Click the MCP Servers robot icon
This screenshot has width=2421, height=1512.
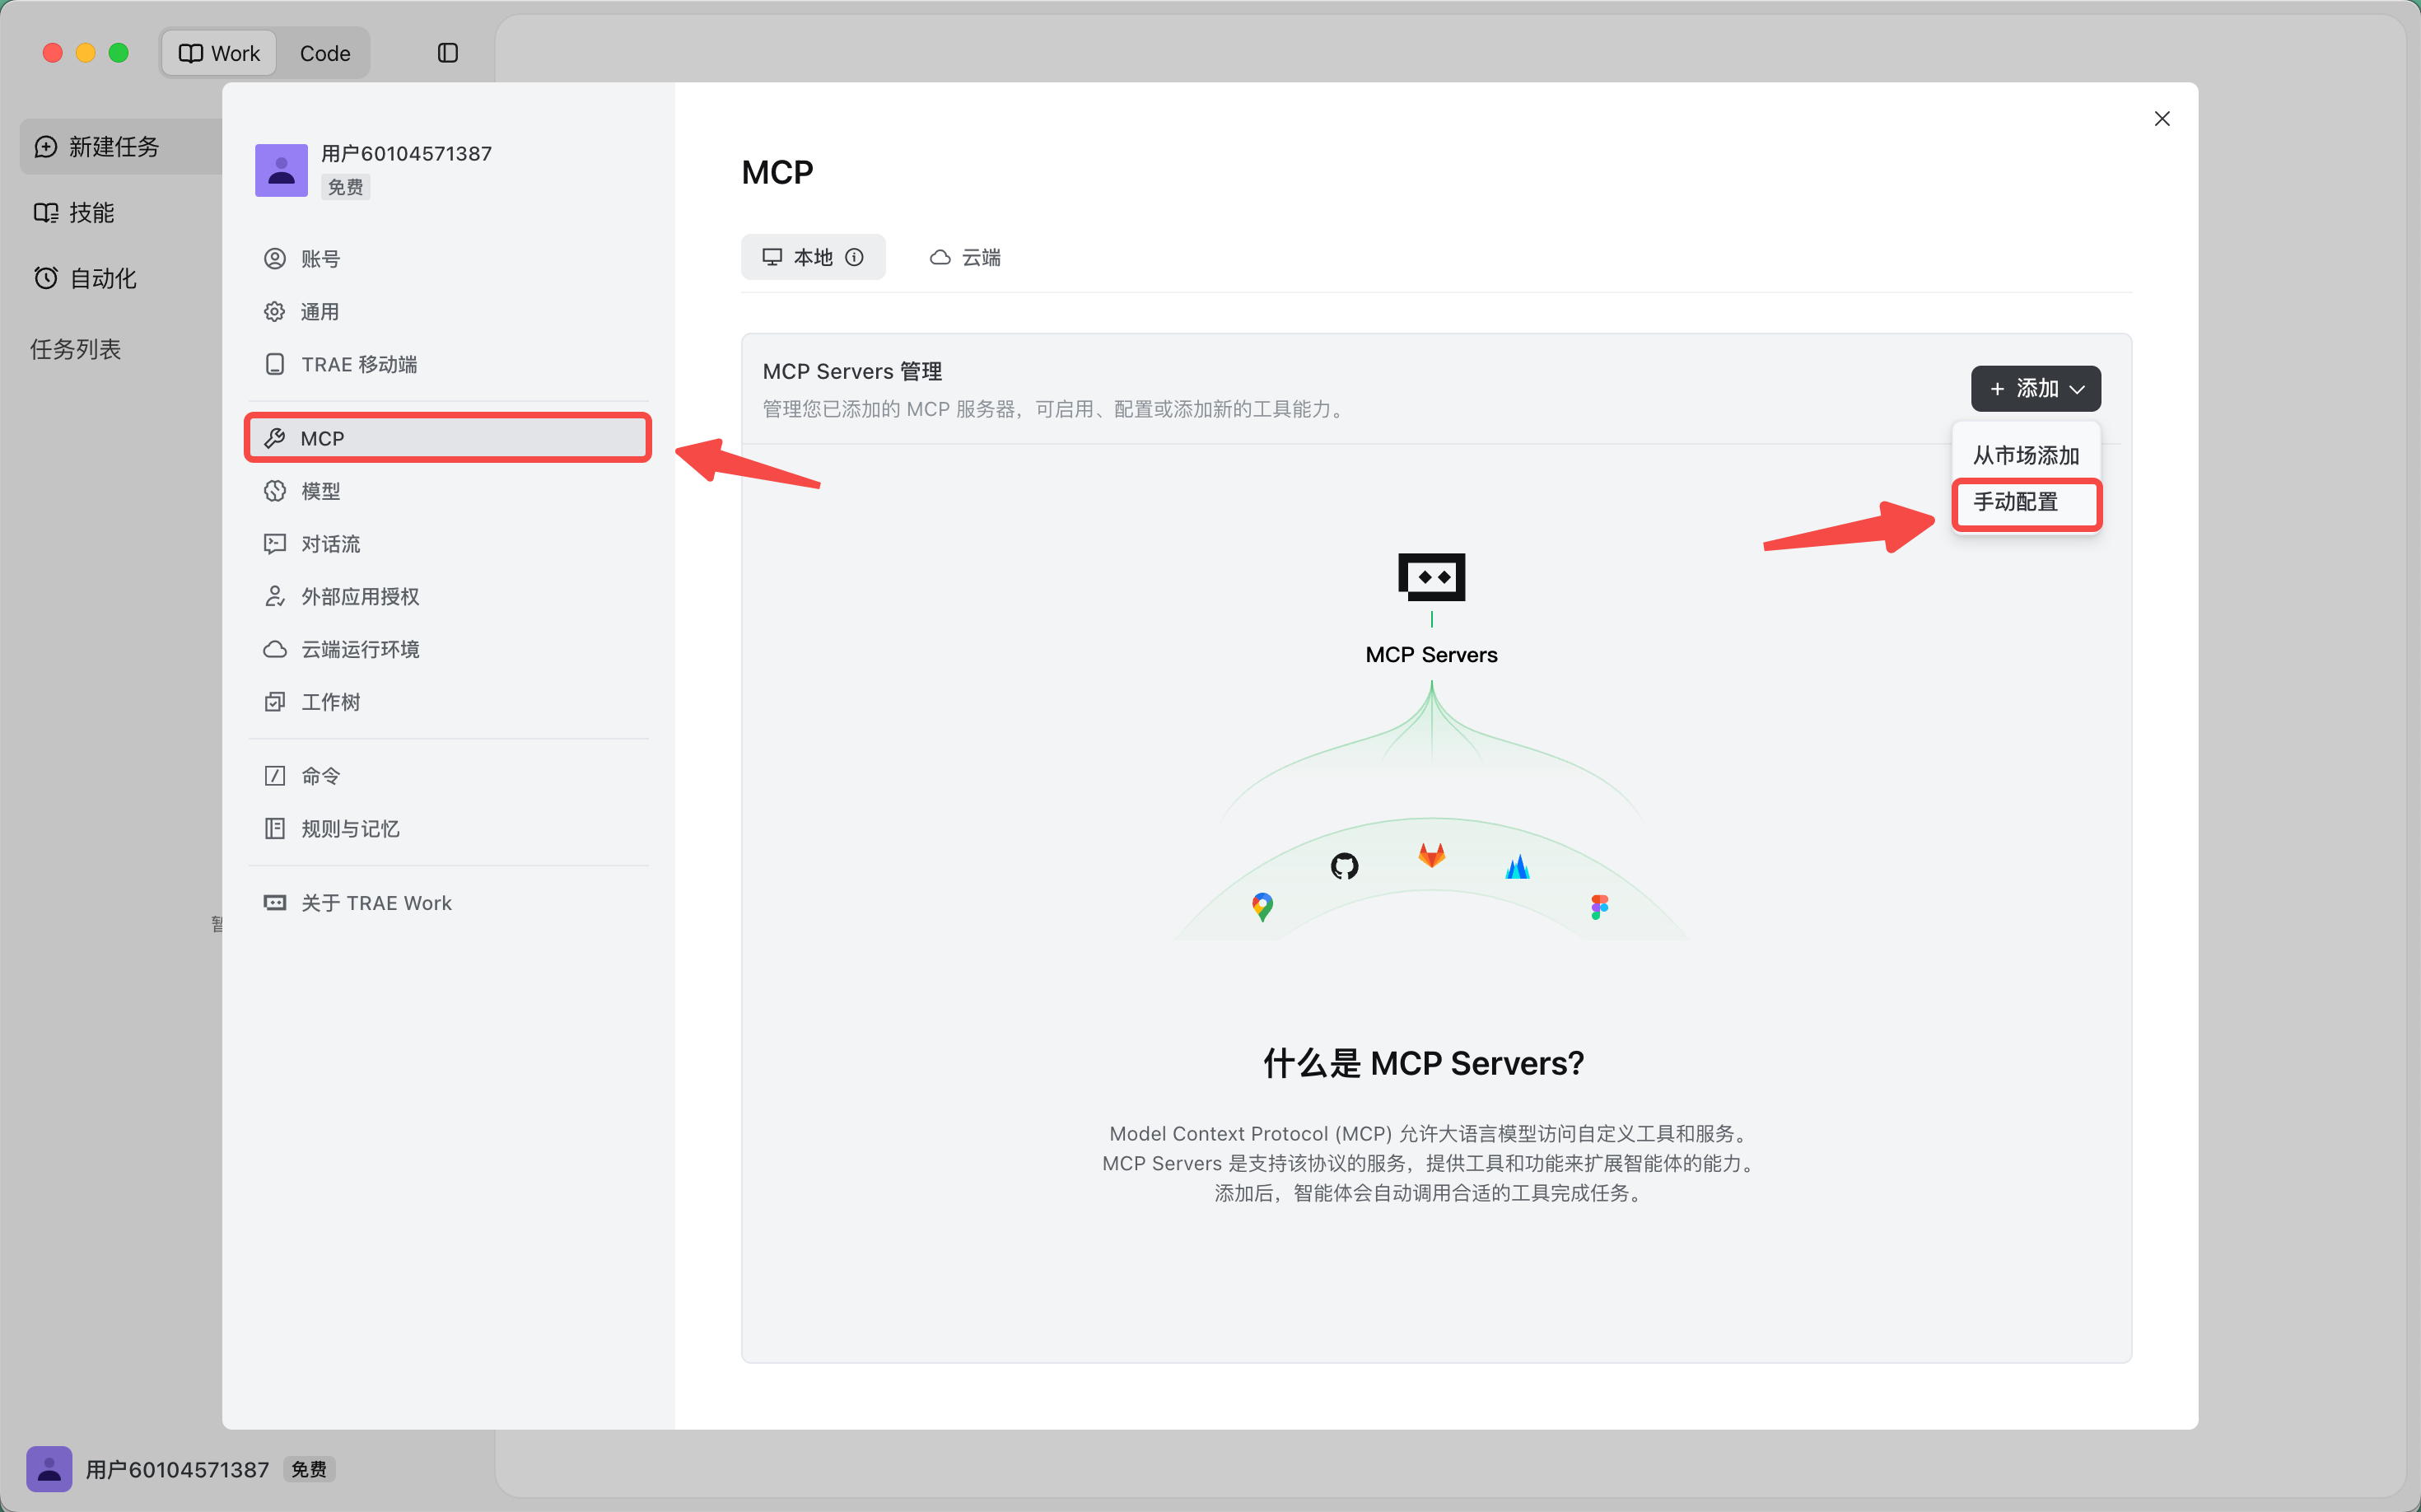tap(1432, 577)
